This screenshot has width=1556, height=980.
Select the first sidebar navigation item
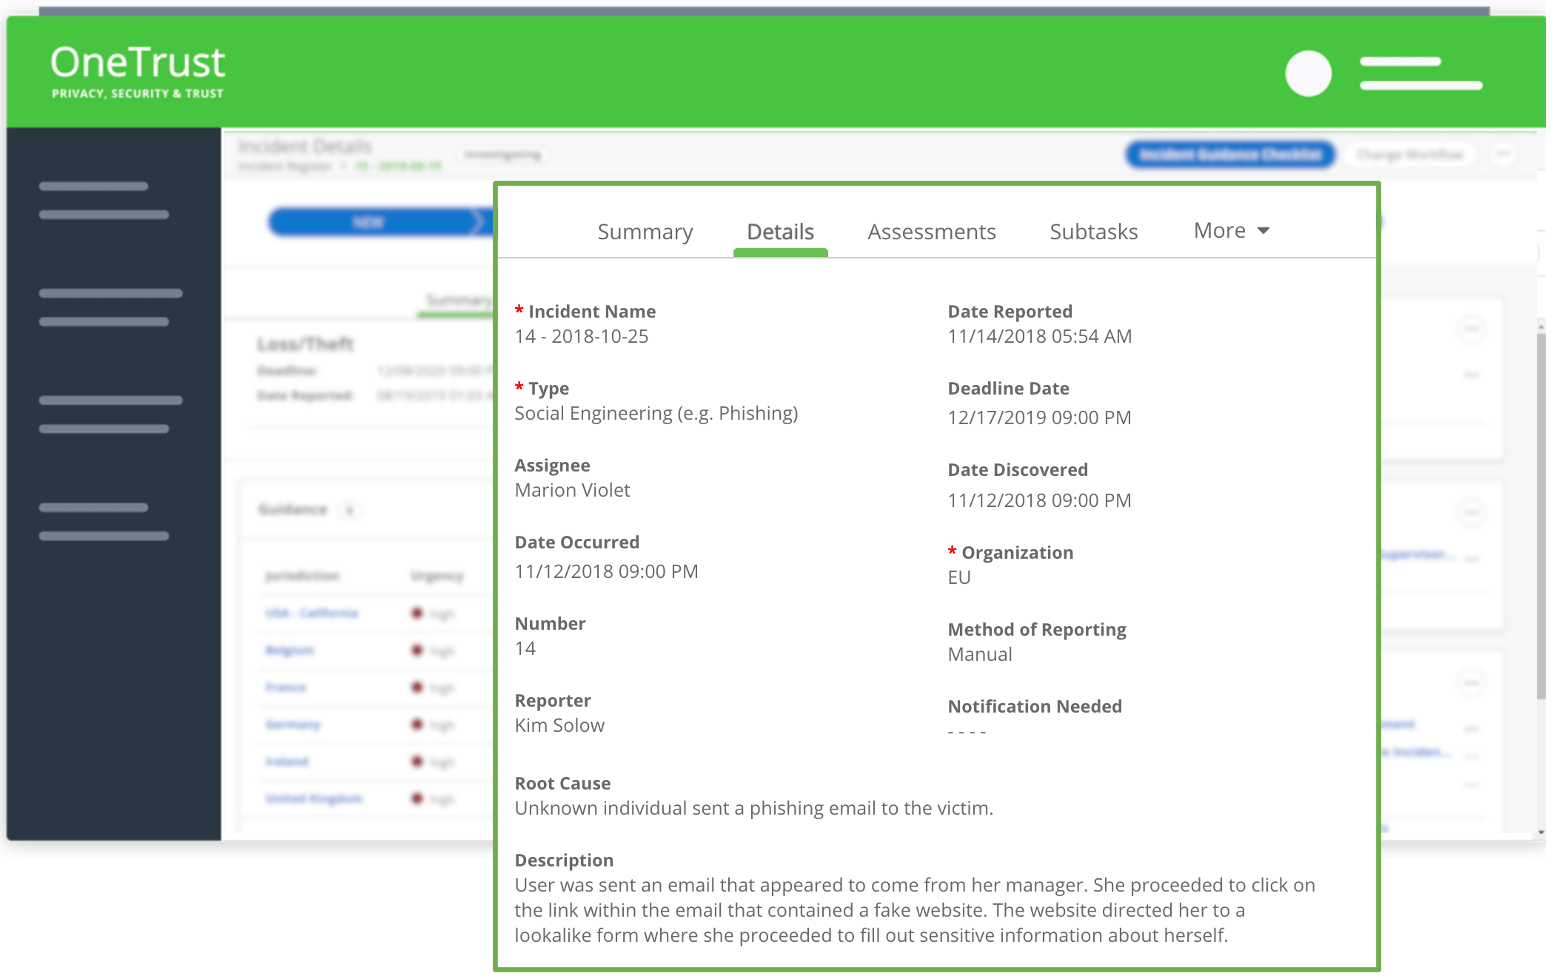click(x=104, y=200)
